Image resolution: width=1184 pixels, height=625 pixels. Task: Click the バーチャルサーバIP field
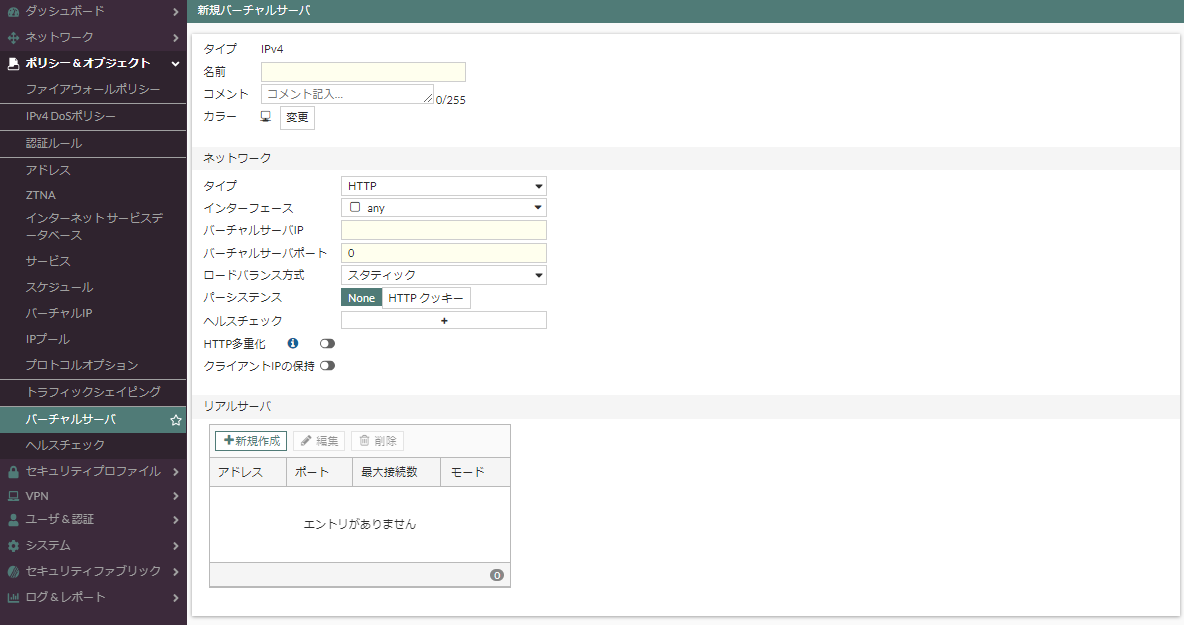(444, 230)
